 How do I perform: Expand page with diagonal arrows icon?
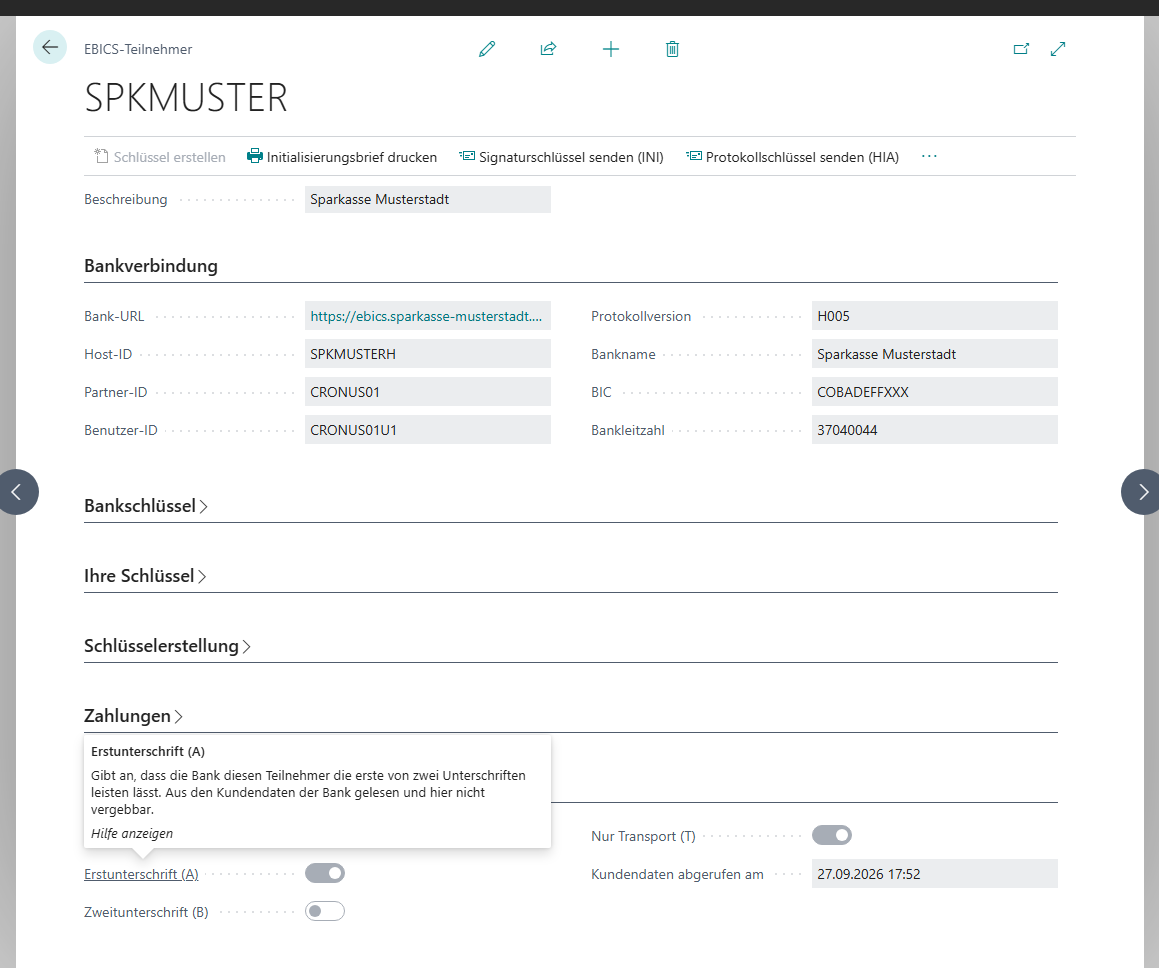[1058, 50]
